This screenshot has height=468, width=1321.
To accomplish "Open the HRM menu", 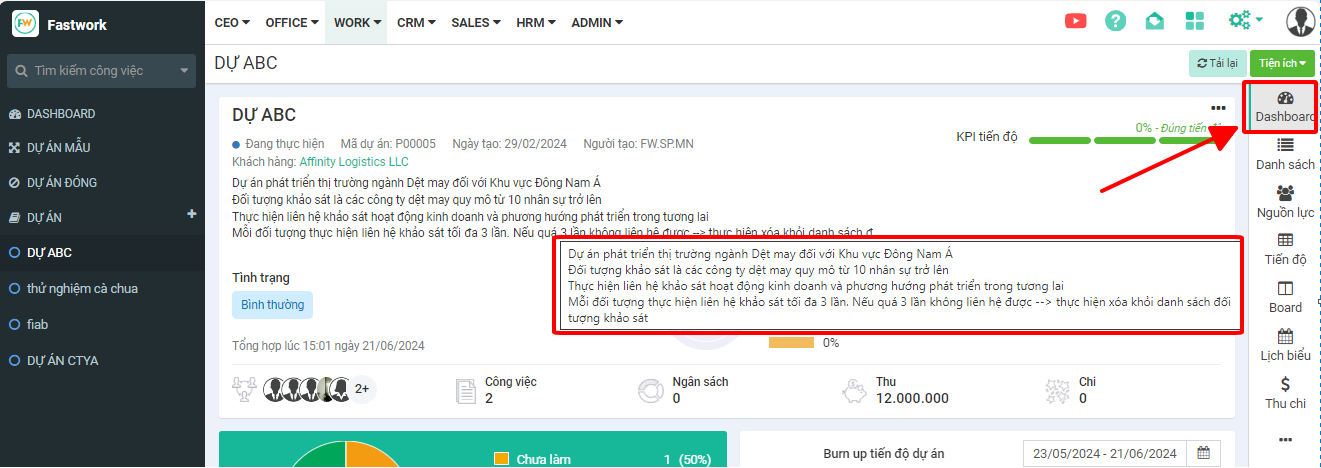I will (x=536, y=22).
